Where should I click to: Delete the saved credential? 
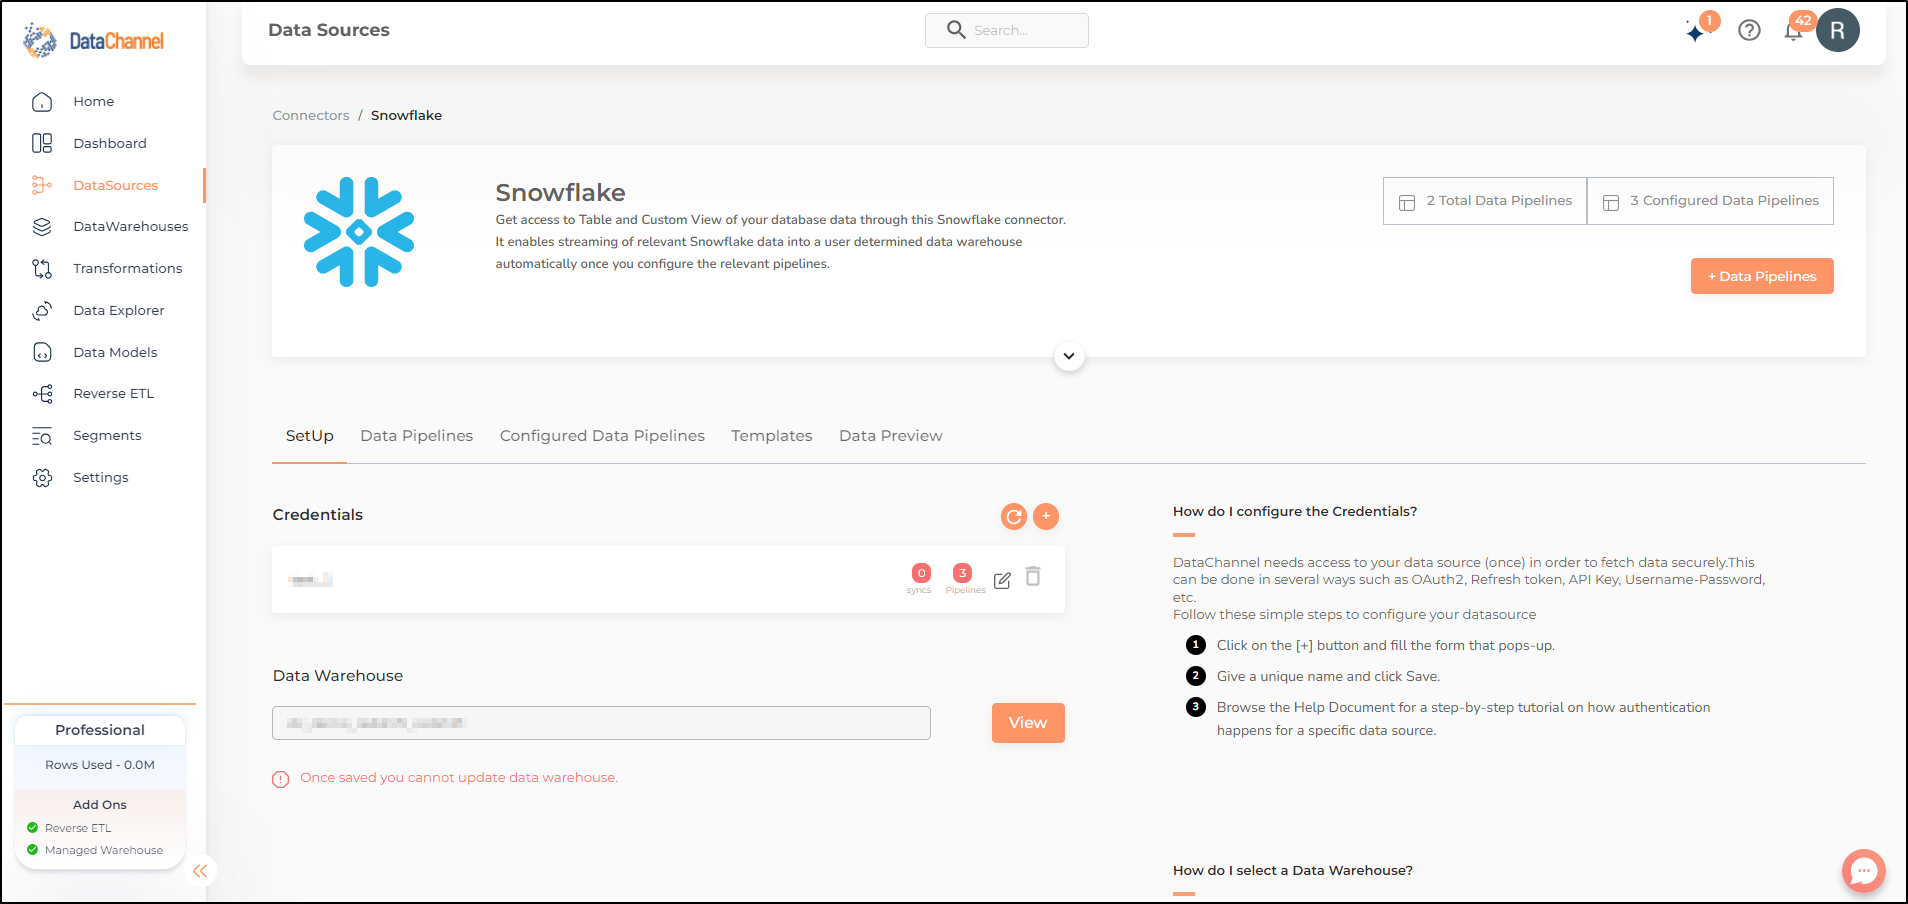pyautogui.click(x=1033, y=577)
